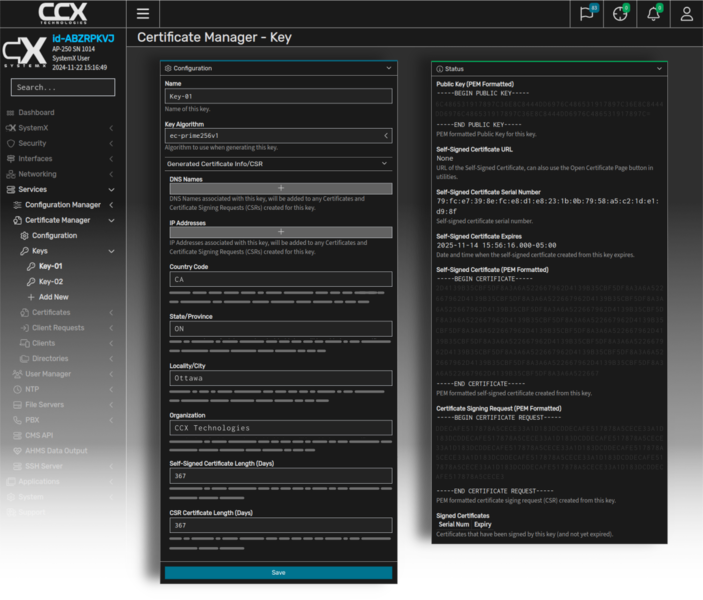Focus the sidebar Search field

pyautogui.click(x=63, y=87)
